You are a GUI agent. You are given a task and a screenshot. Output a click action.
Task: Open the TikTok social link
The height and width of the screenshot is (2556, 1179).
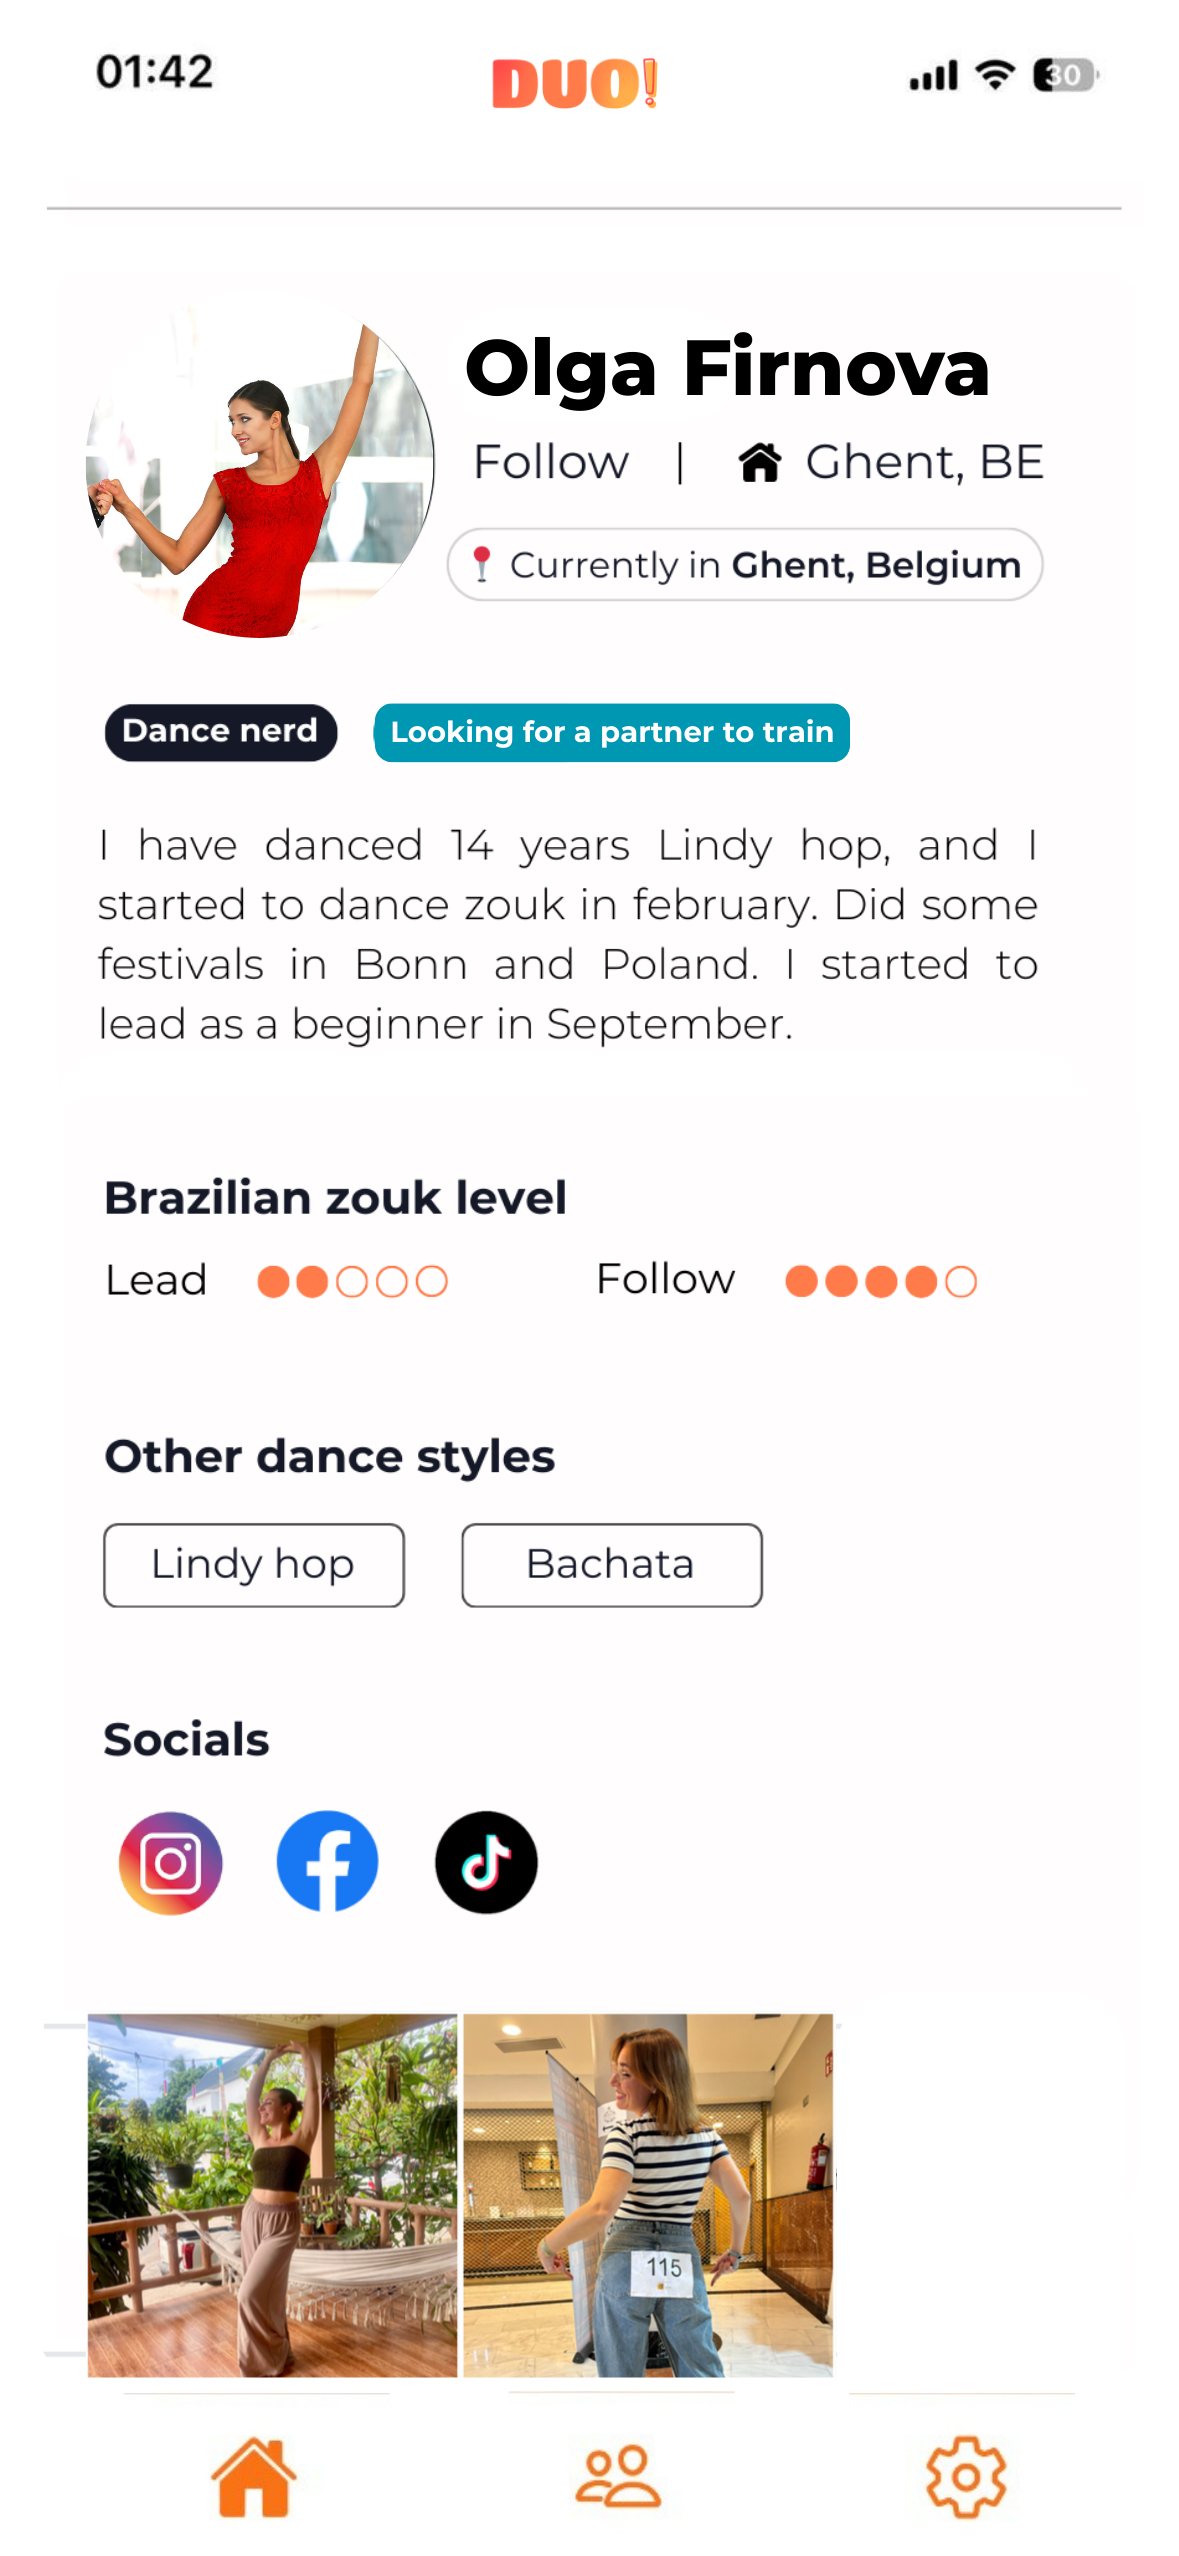[486, 1862]
